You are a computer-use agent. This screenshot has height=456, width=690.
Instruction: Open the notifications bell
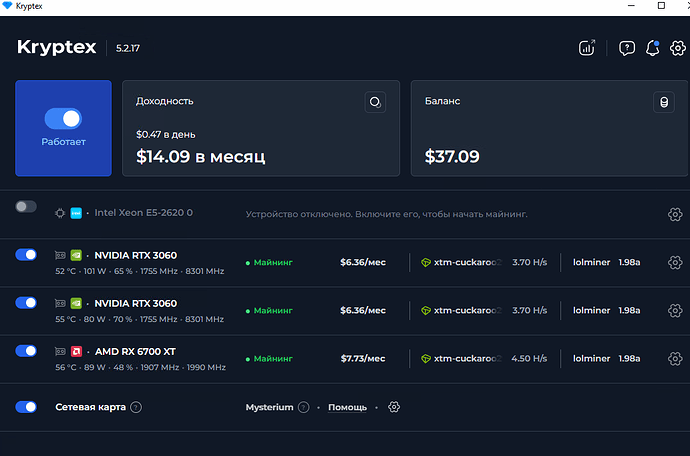[652, 48]
